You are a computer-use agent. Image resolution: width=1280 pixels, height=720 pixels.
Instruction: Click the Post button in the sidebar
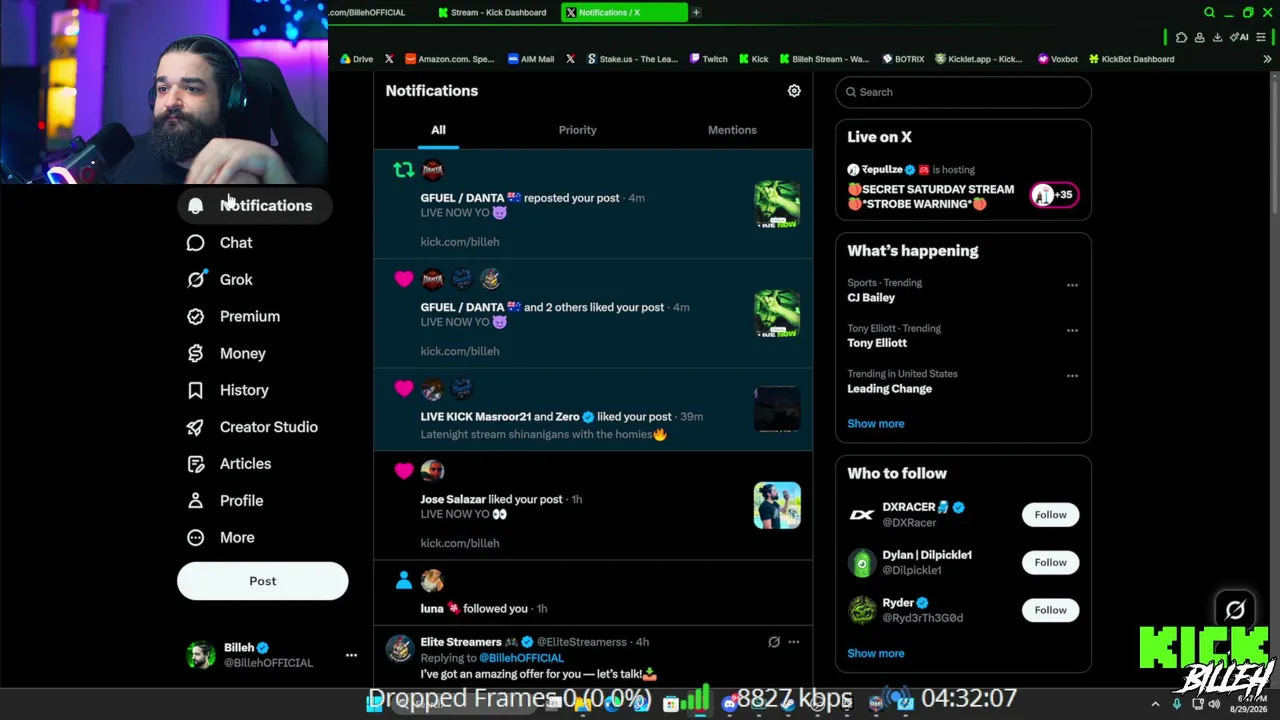coord(263,581)
